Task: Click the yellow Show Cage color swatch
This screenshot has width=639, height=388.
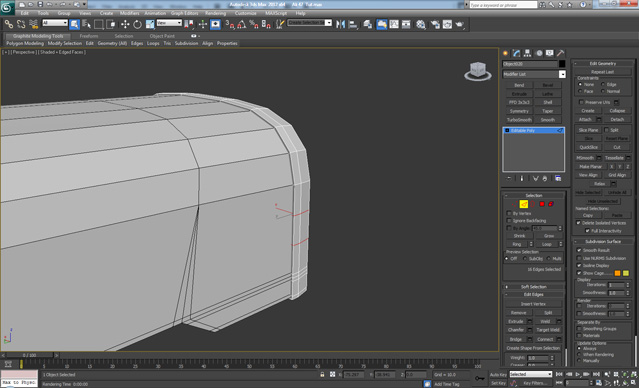Action: pyautogui.click(x=626, y=273)
